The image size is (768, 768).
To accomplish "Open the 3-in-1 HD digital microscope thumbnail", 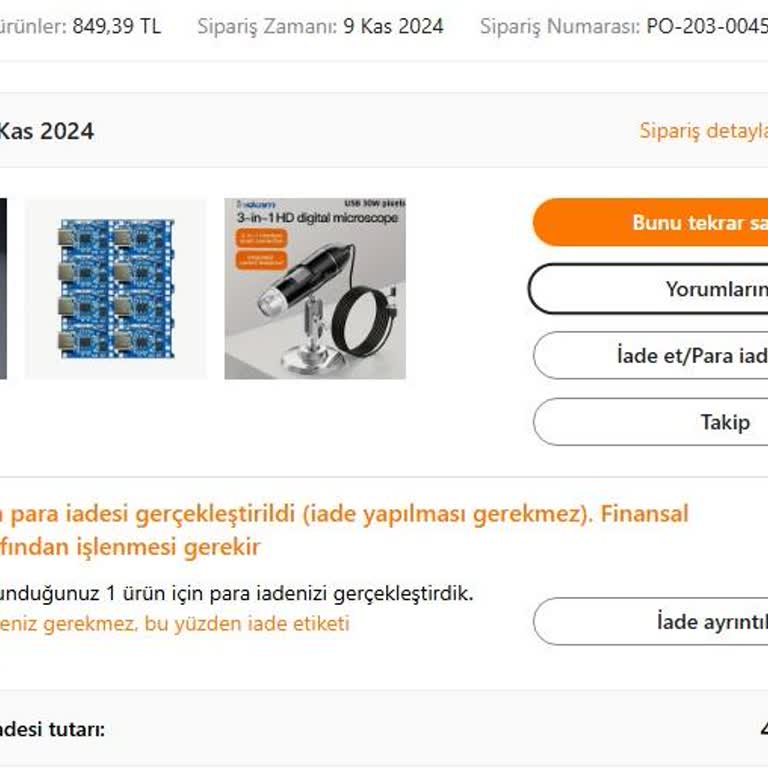I will [x=315, y=288].
